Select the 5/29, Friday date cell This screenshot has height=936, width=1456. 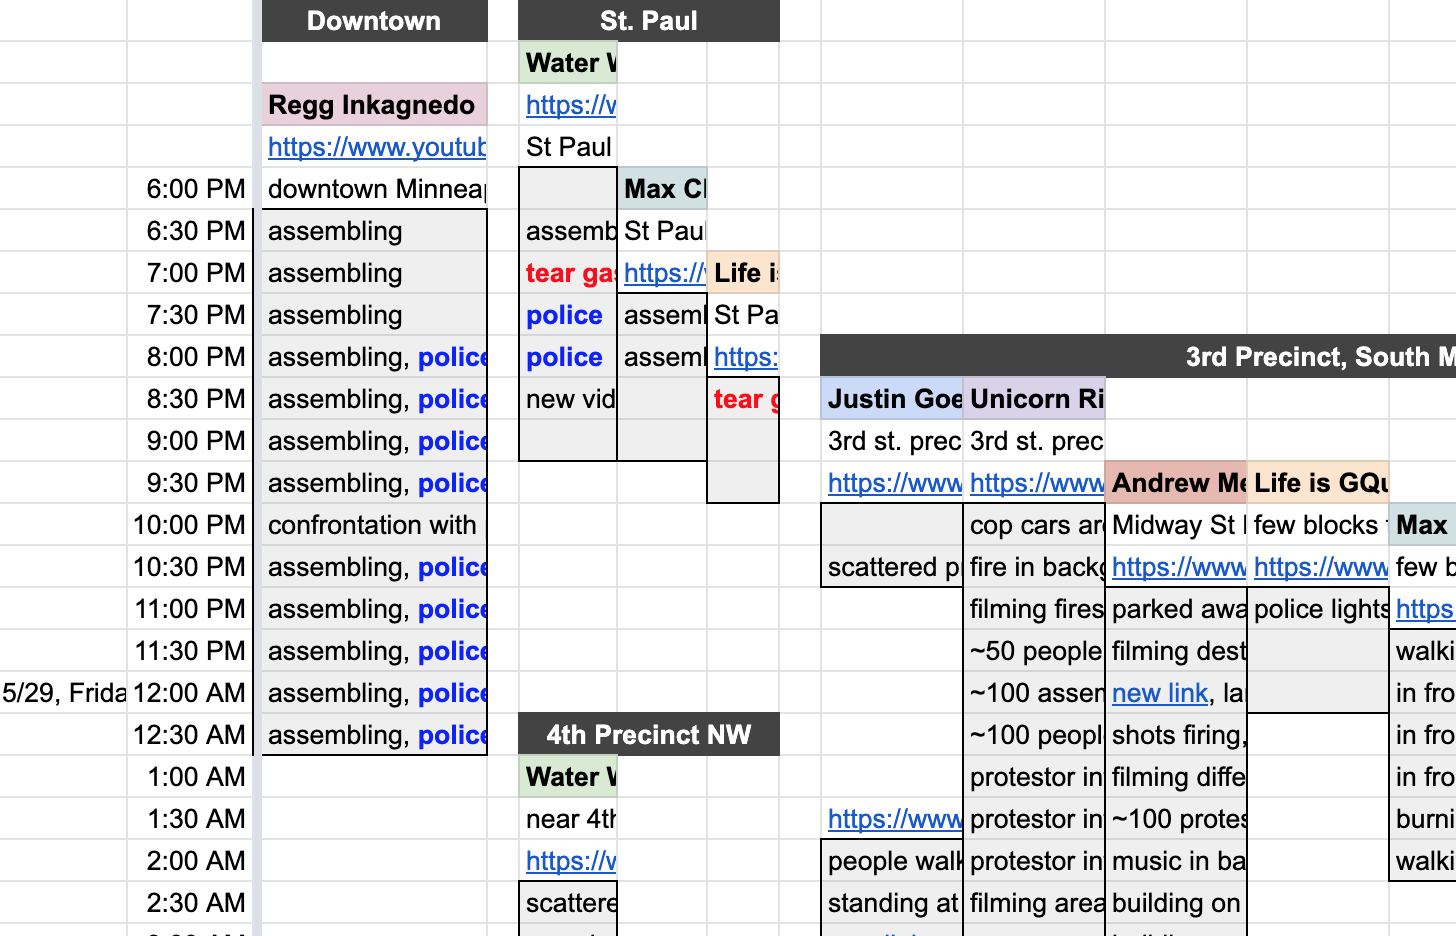click(64, 693)
